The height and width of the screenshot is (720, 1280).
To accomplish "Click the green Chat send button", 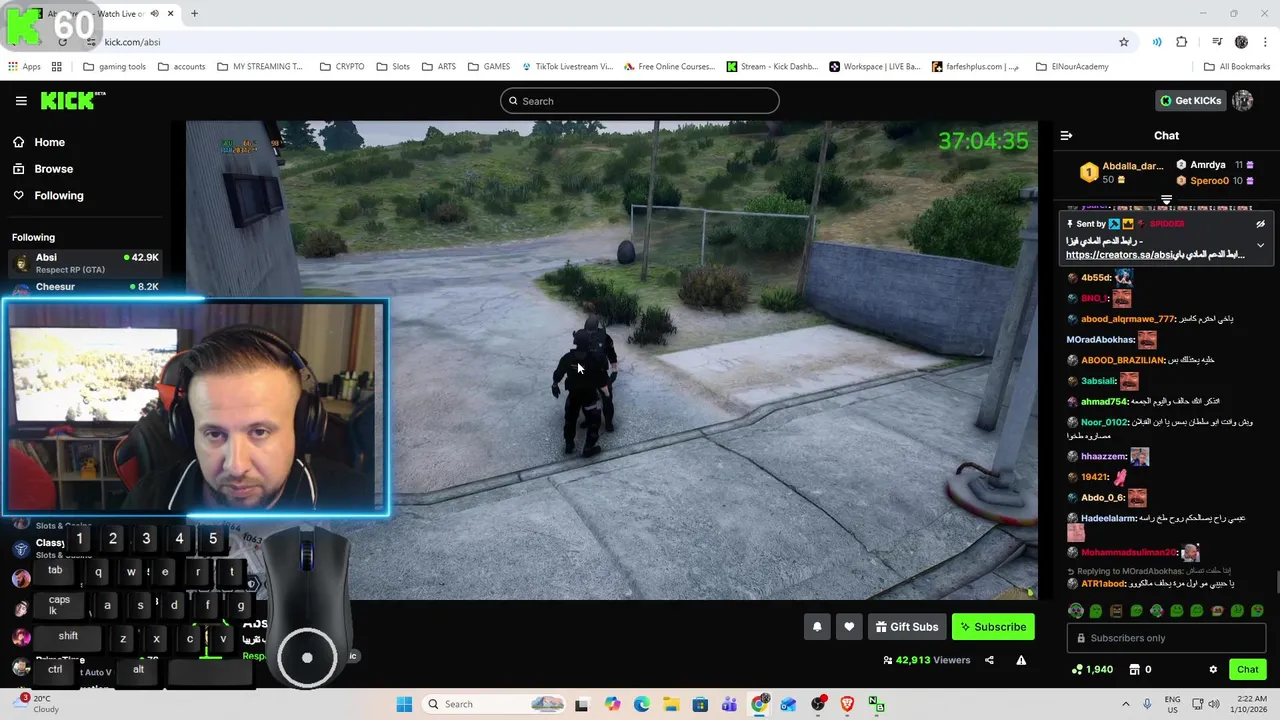I will point(1247,670).
